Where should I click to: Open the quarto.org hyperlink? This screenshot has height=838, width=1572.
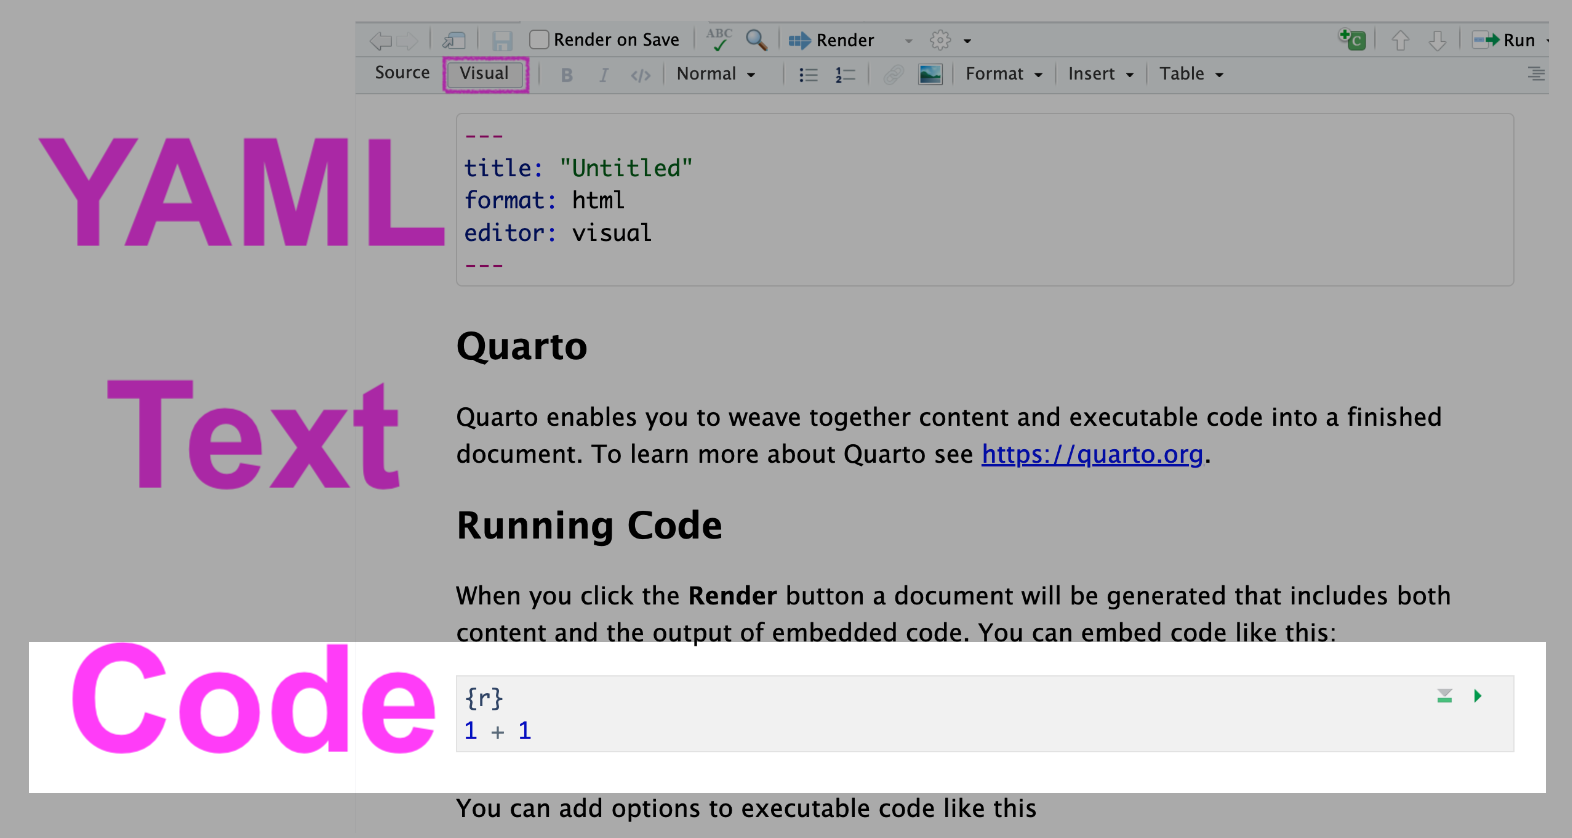pyautogui.click(x=1092, y=454)
